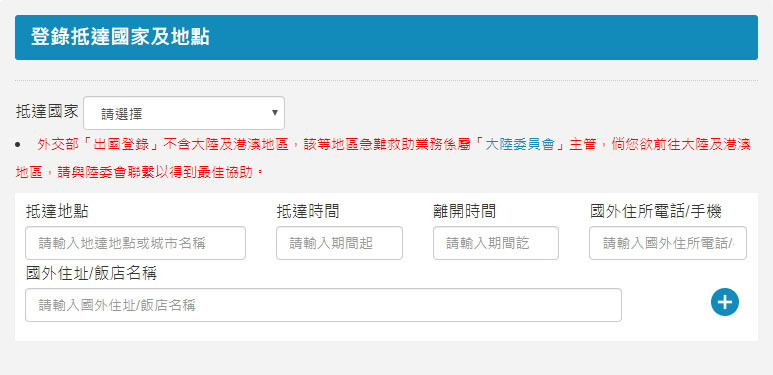Click the red 外交部「出國登錄」 notice text
The height and width of the screenshot is (375, 773).
pyautogui.click(x=383, y=159)
